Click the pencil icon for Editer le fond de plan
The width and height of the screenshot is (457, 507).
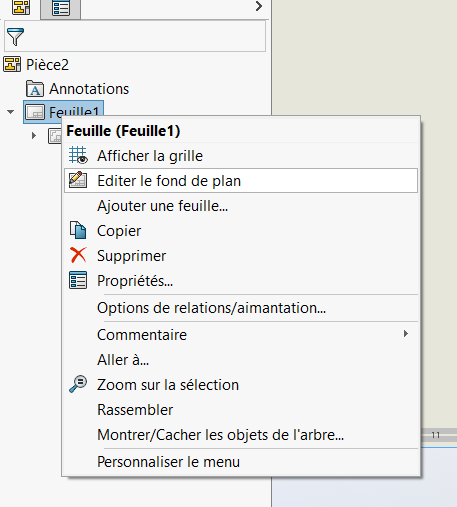pos(78,180)
